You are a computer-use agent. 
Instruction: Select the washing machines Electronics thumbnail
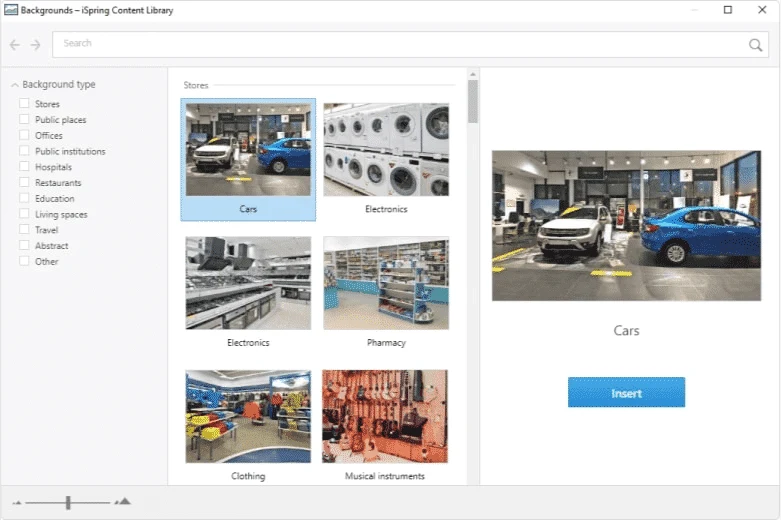[x=386, y=149]
